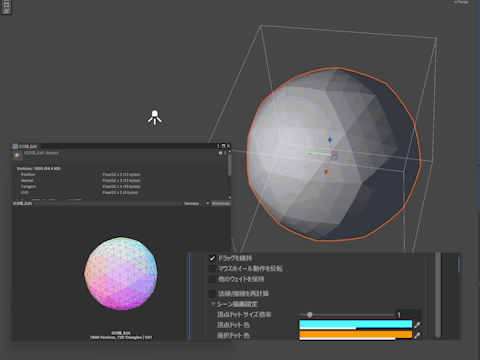This screenshot has width=480, height=360.
Task: Click the 頂点ドット サイズ倍率 slider handle
Action: coord(310,314)
